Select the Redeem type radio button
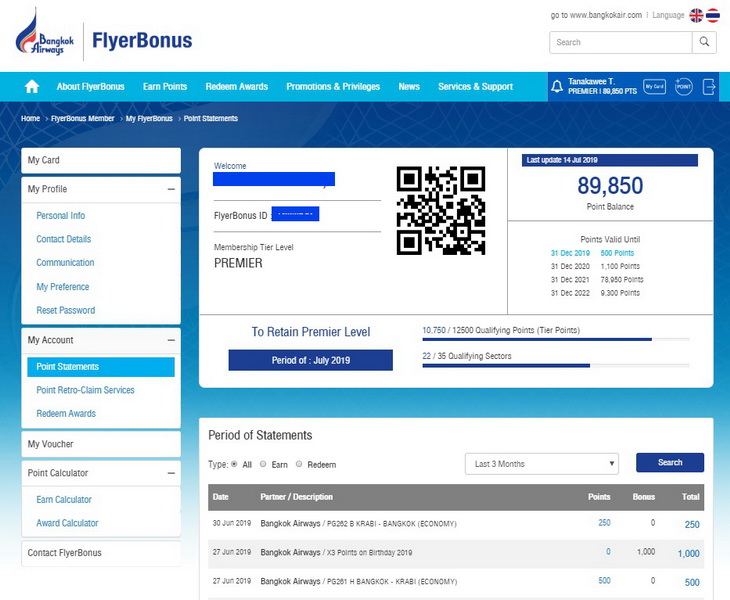Screen dimensions: 730x600 pyautogui.click(x=299, y=465)
